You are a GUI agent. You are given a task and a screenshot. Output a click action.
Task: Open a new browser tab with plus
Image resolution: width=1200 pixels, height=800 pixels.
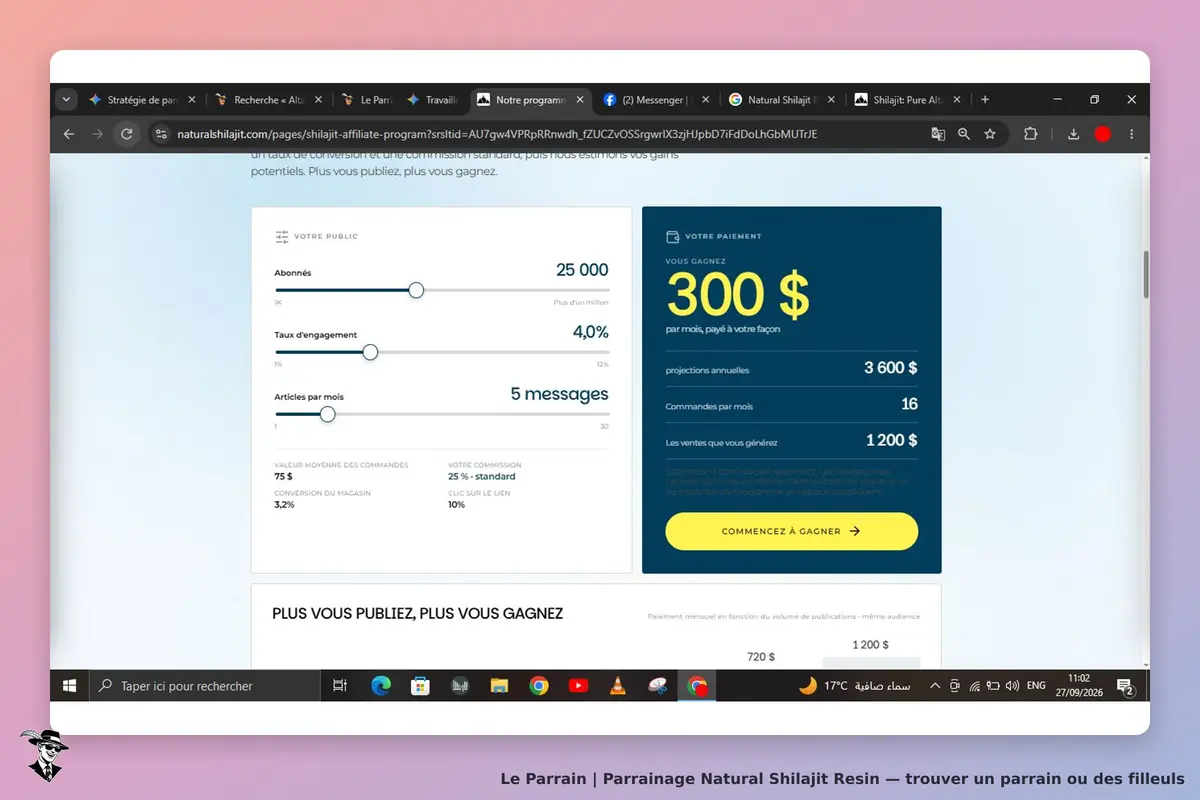(985, 100)
